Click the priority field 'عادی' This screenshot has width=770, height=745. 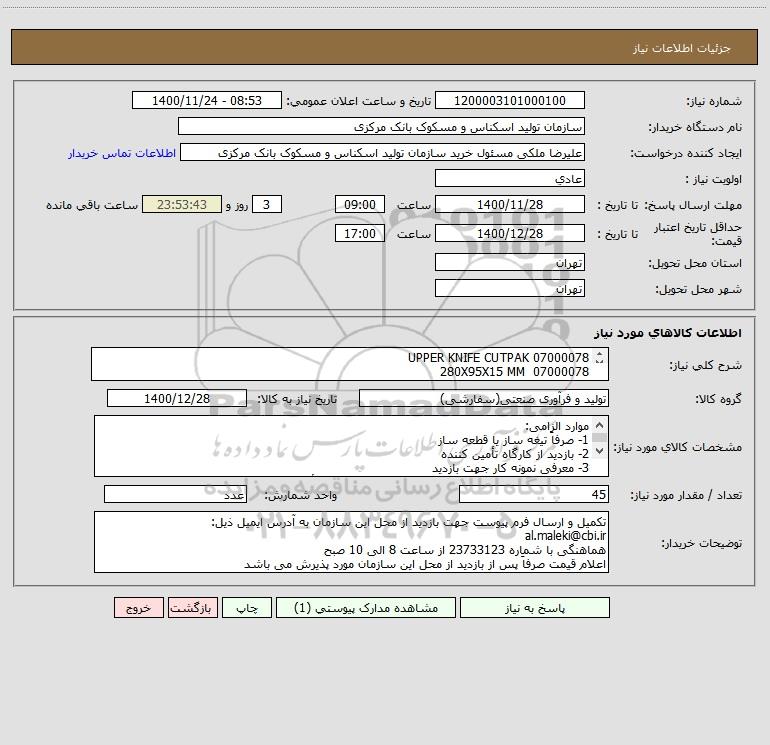click(510, 178)
